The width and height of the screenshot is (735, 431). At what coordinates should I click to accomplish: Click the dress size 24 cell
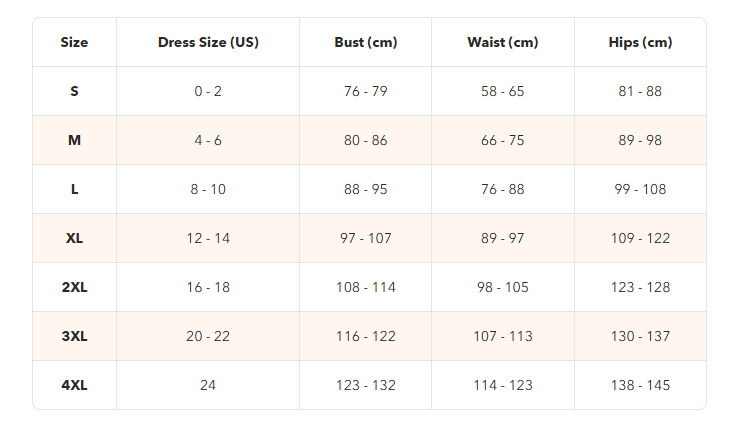click(x=208, y=385)
